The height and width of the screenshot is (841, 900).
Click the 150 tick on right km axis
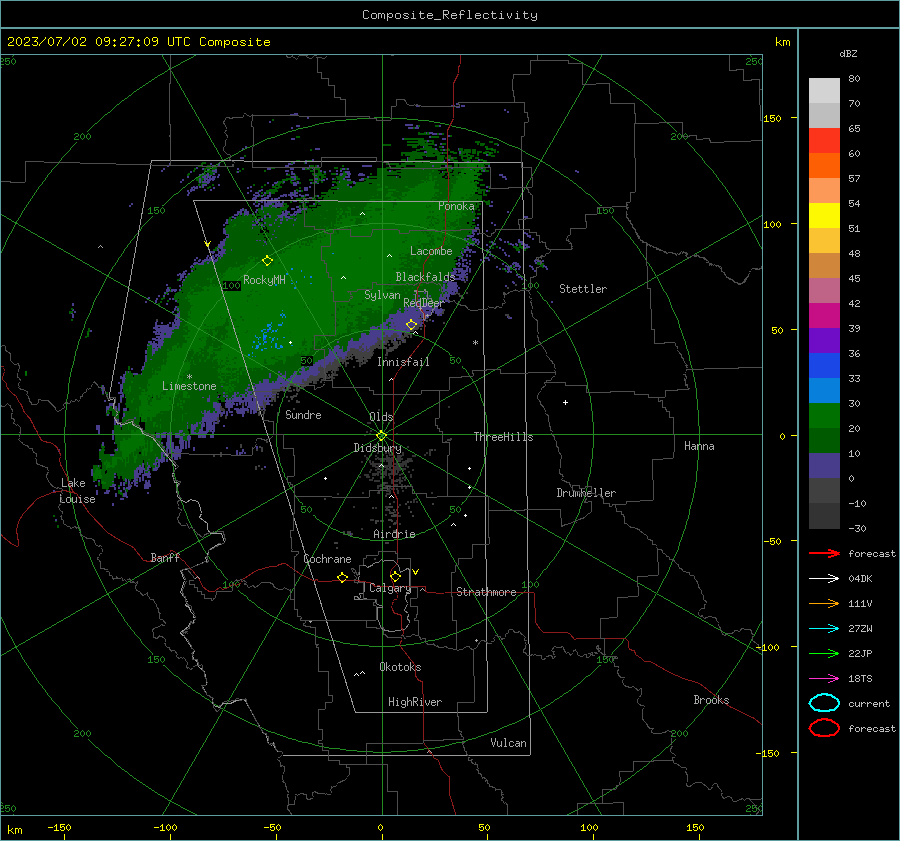[x=772, y=118]
